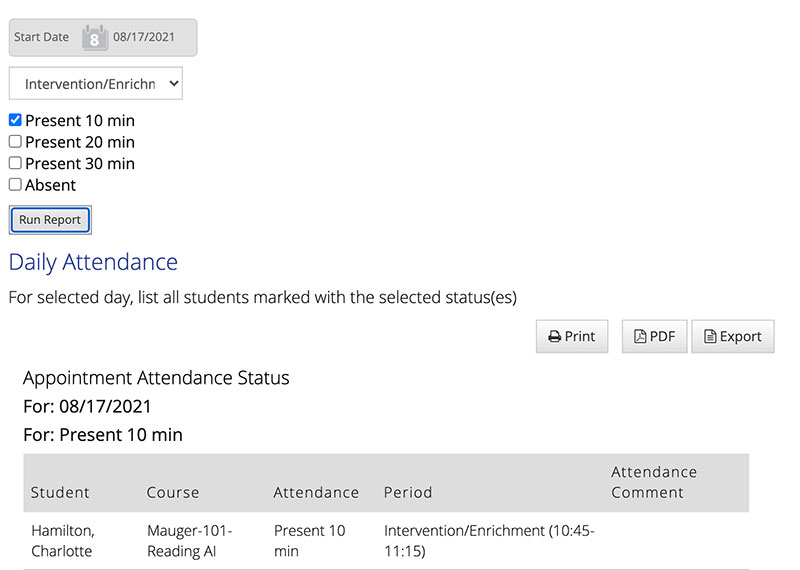Select the Attendance column header
The height and width of the screenshot is (570, 800).
(x=316, y=492)
